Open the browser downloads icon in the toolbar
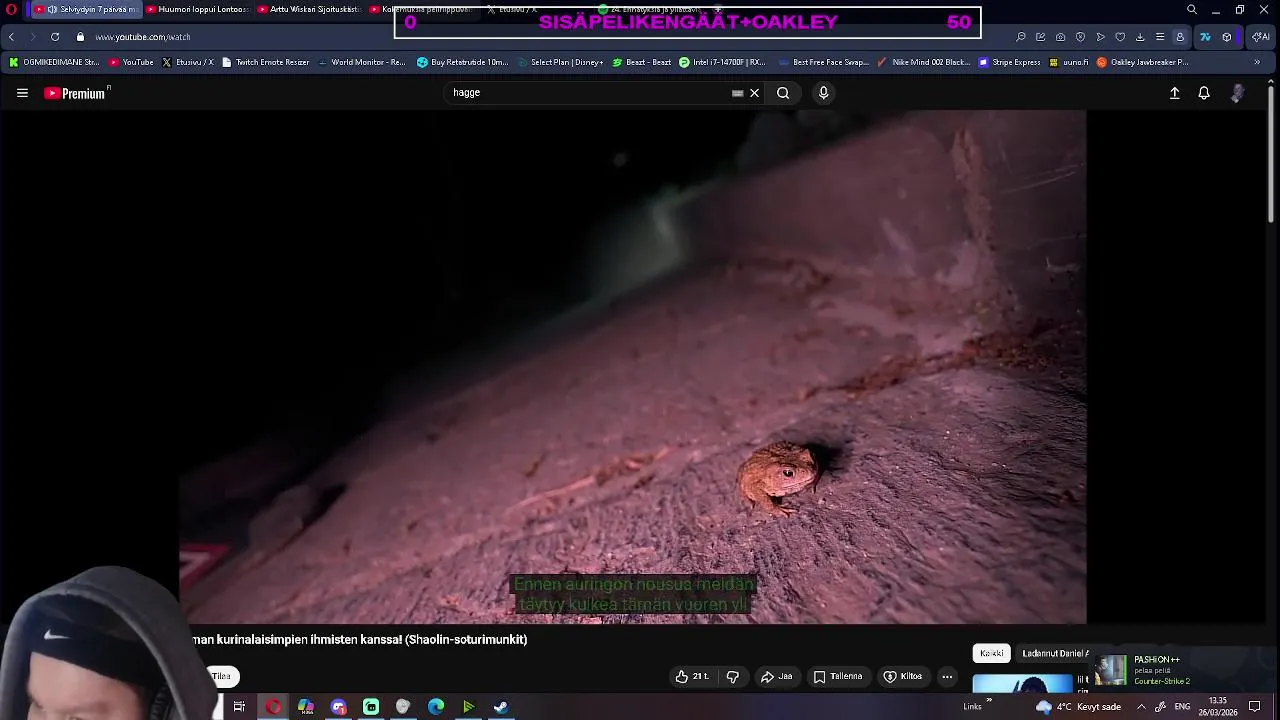 (x=1140, y=37)
